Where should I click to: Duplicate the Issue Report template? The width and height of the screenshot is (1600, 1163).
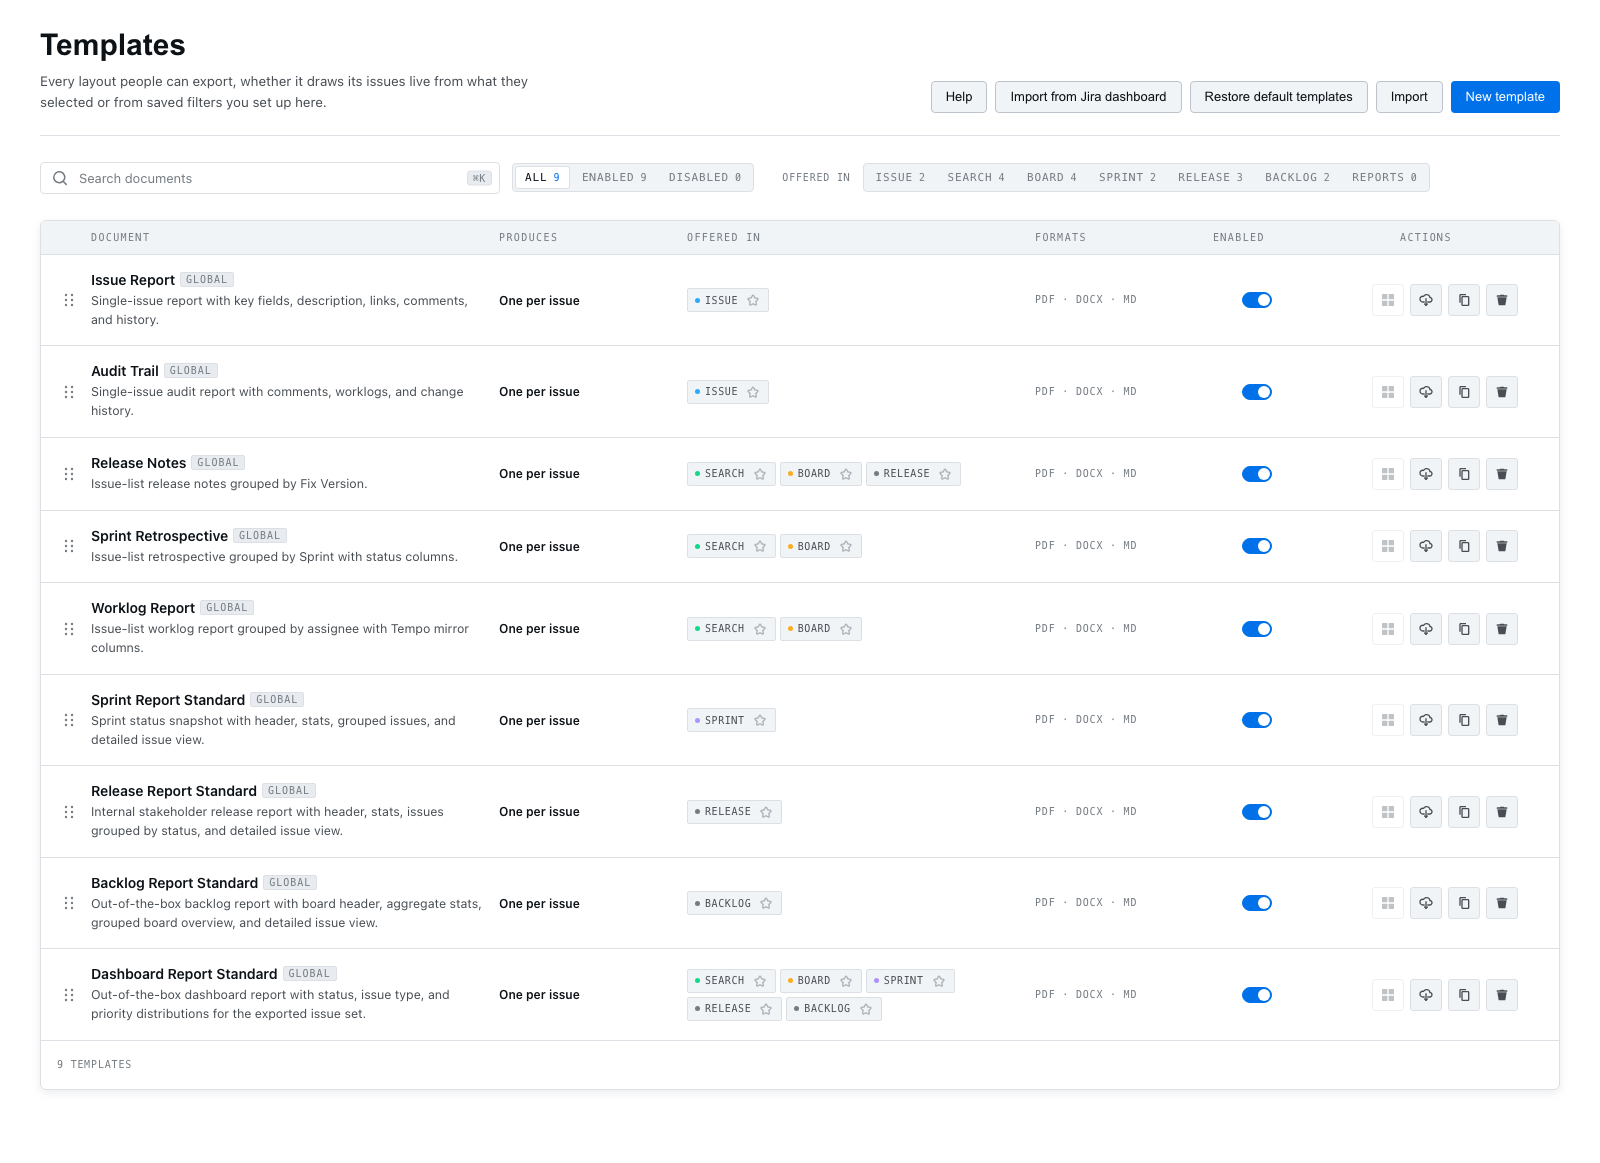point(1463,300)
